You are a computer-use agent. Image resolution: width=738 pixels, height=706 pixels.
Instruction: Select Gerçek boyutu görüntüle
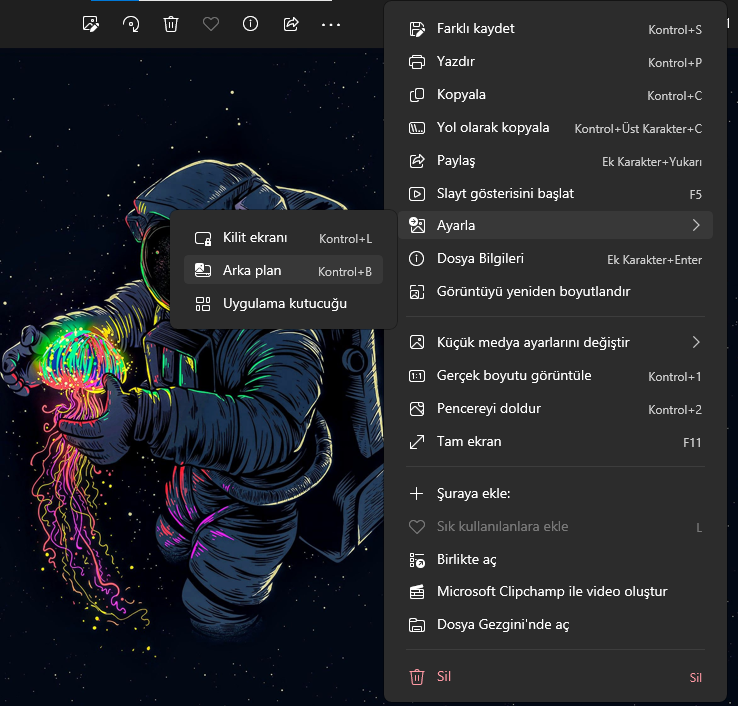(555, 376)
